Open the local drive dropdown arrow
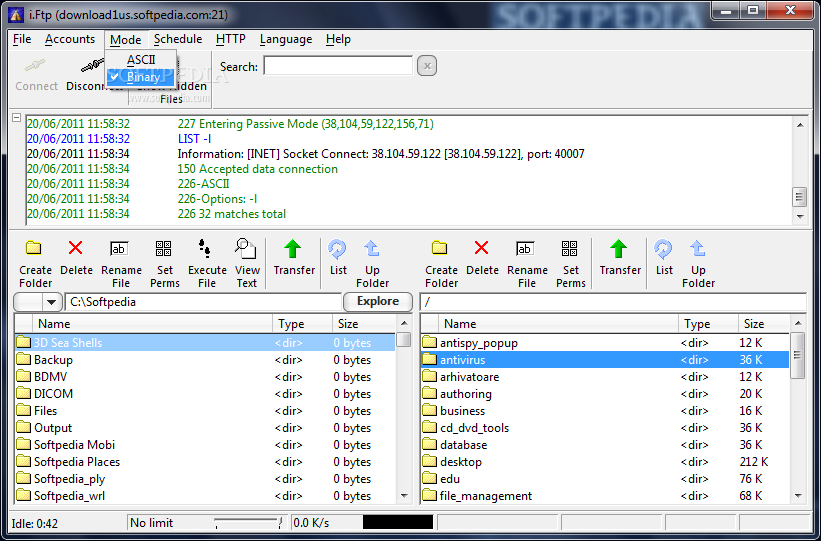Screen dimensions: 821x541 click(51, 302)
